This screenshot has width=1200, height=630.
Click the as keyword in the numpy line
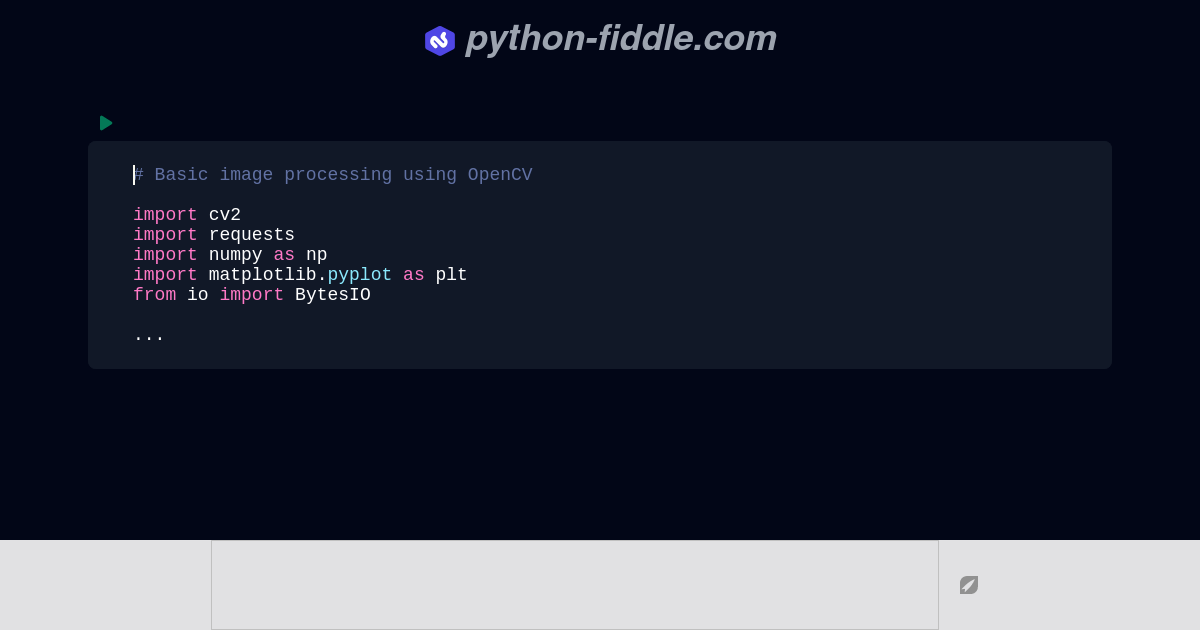click(x=284, y=255)
